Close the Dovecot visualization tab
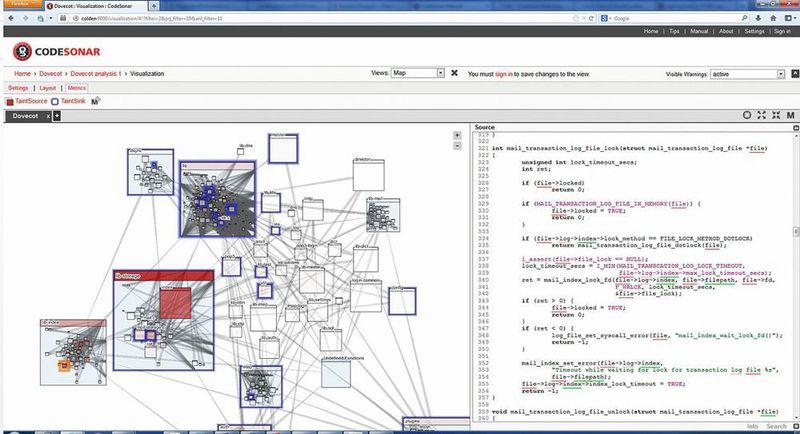 point(48,116)
